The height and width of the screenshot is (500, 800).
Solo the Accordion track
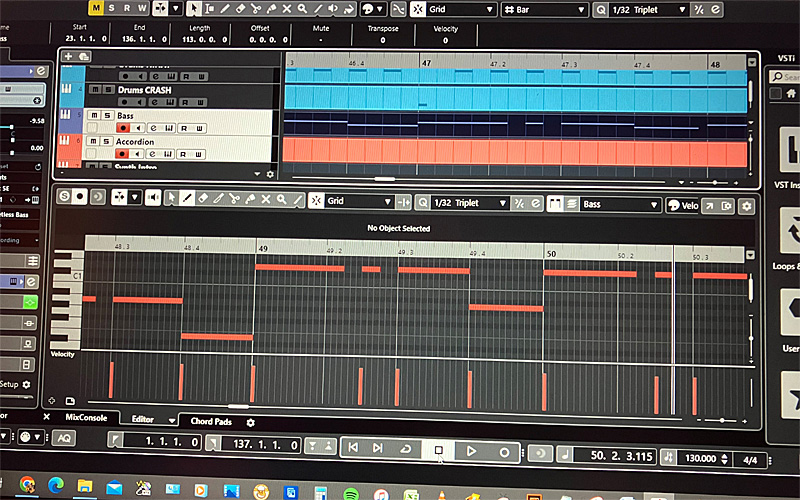click(x=106, y=142)
